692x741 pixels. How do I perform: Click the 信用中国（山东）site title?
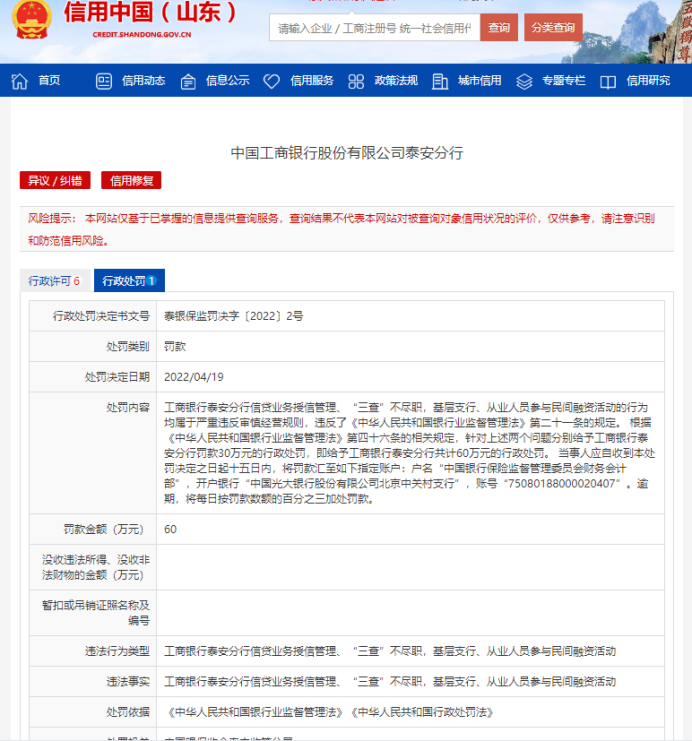coord(151,12)
